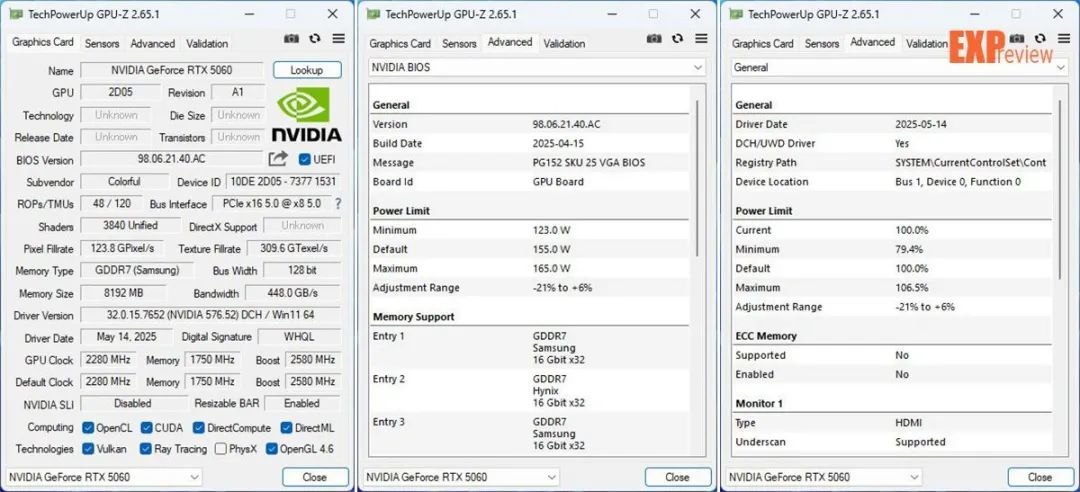Toggle the Vulkan checkbox
Viewport: 1080px width, 492px height.
(87, 449)
